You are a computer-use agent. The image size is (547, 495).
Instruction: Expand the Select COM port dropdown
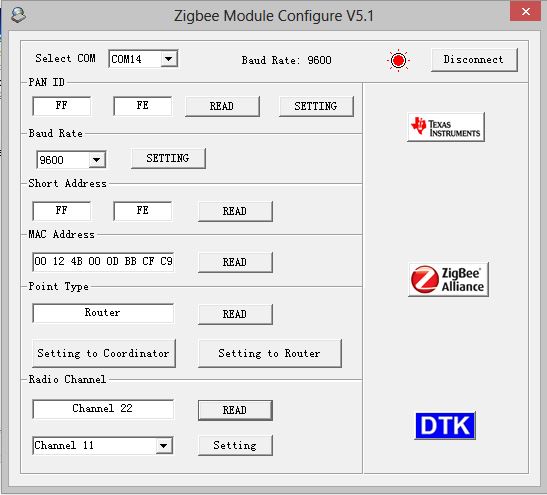coord(169,59)
